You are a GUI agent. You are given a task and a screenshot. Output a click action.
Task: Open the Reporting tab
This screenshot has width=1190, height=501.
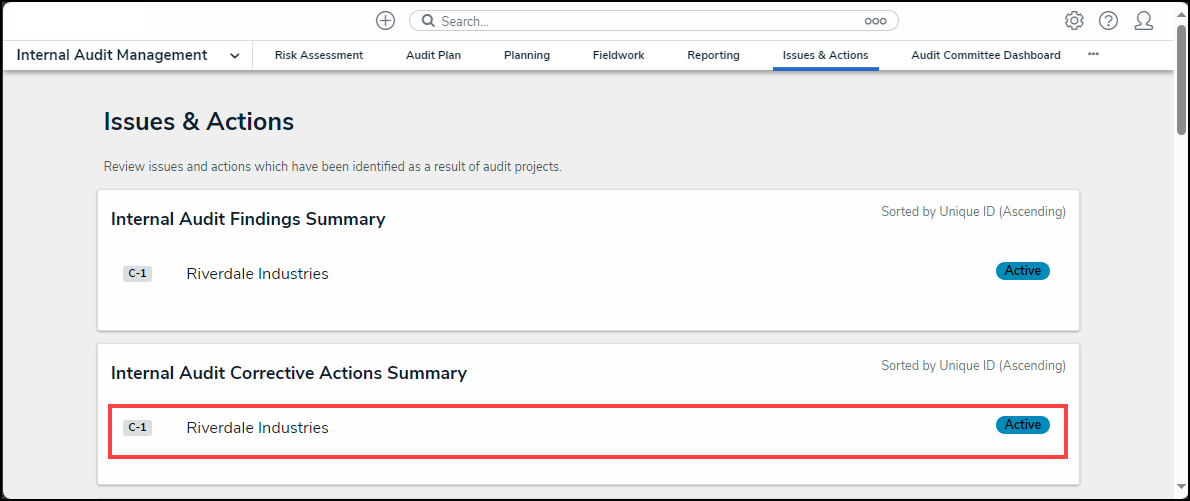click(713, 56)
